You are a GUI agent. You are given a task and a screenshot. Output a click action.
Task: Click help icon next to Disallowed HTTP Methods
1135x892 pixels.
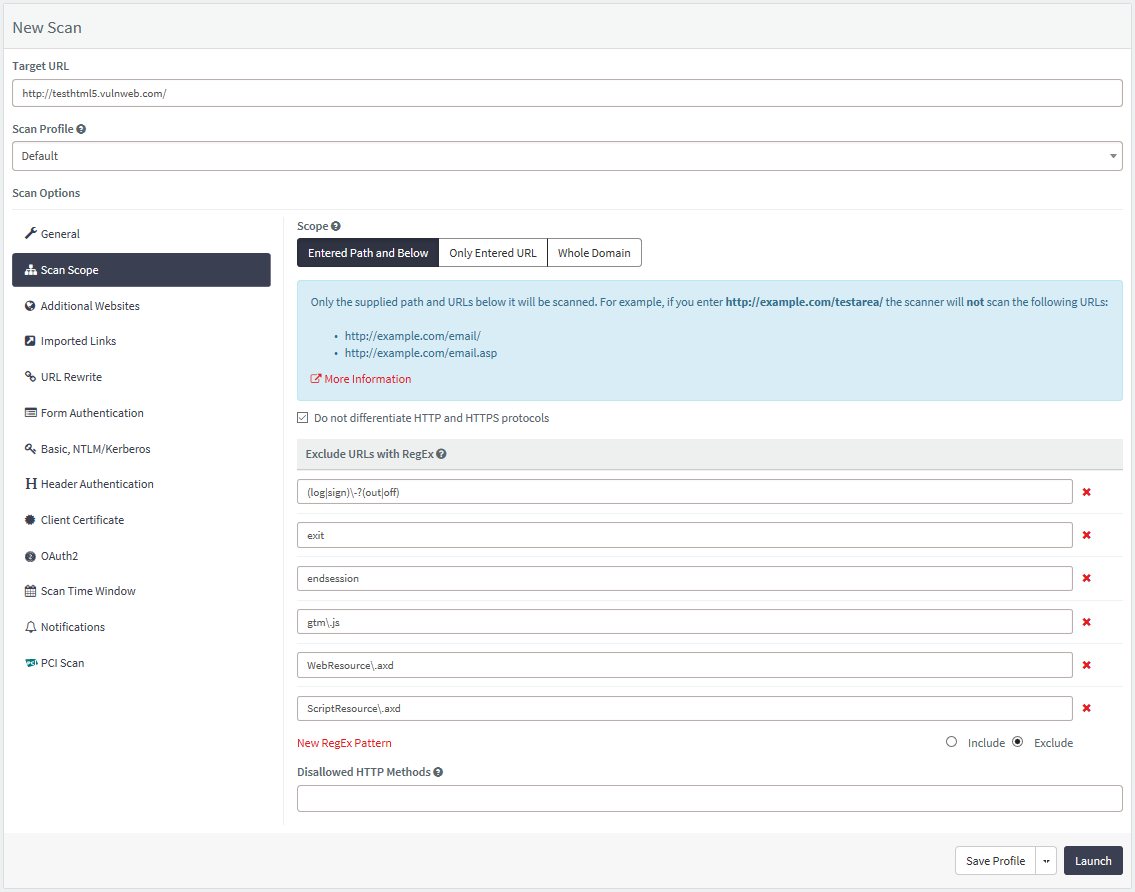(438, 772)
